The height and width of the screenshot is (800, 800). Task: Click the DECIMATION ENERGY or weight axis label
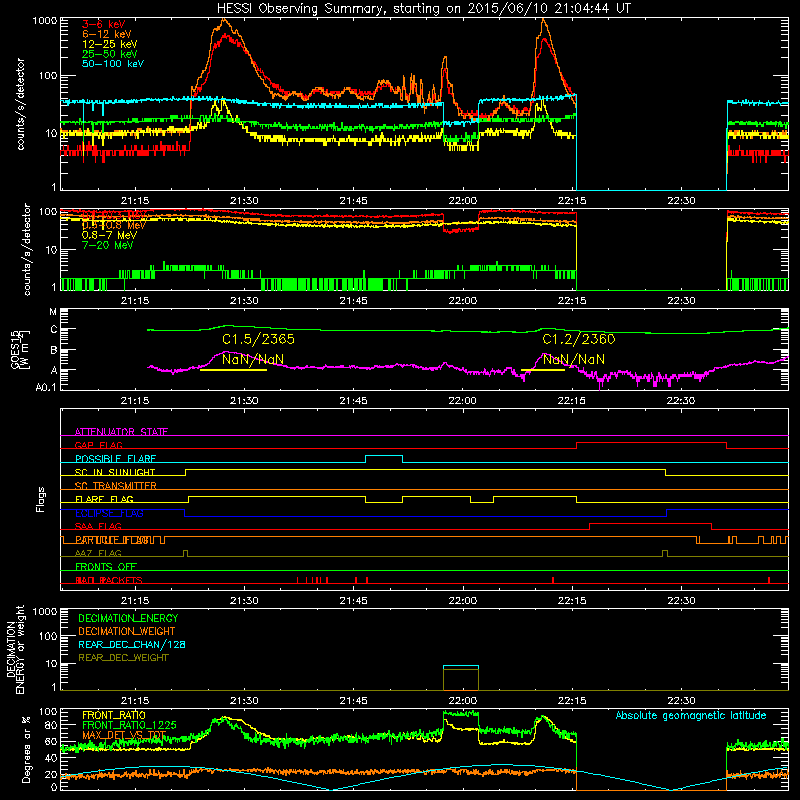15,649
